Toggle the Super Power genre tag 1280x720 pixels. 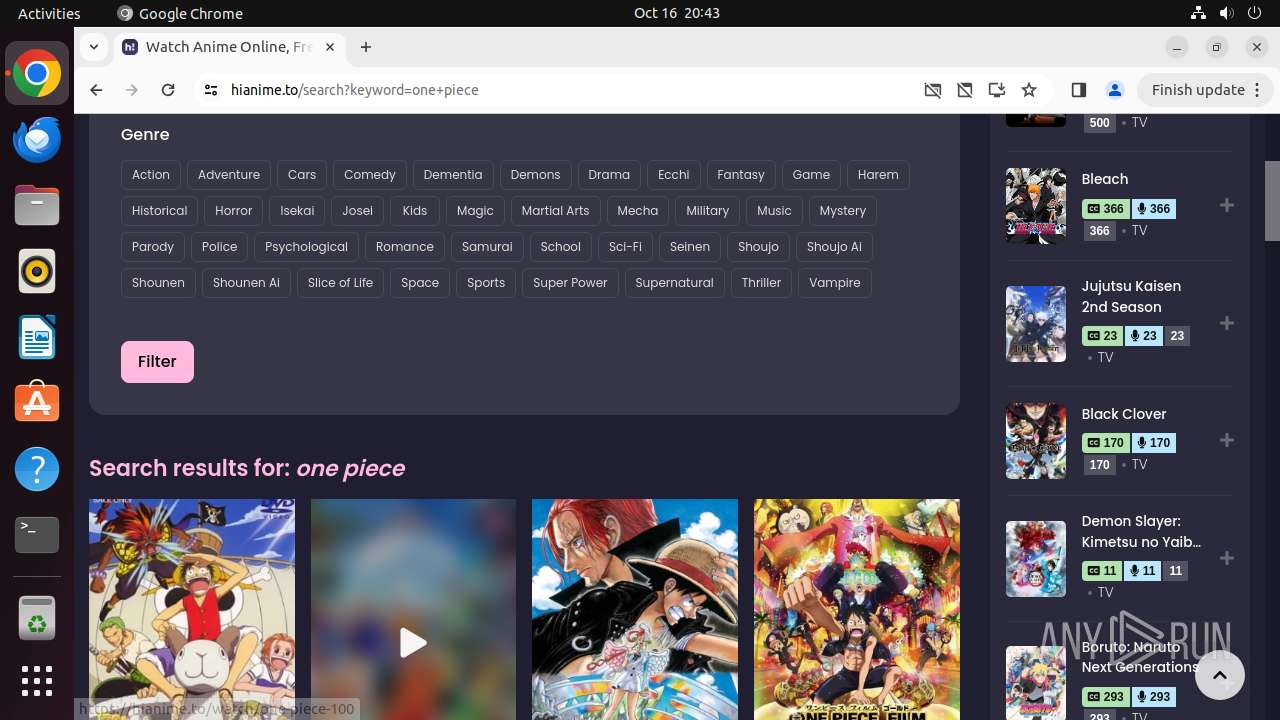570,283
